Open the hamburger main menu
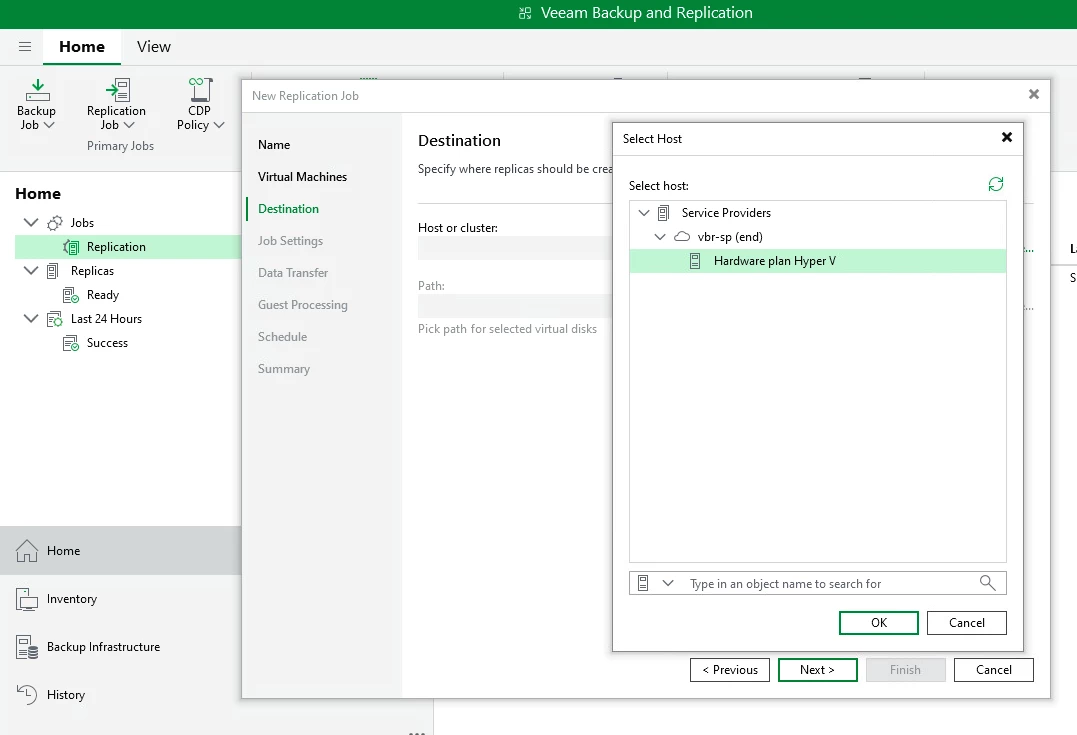This screenshot has width=1077, height=735. pyautogui.click(x=25, y=47)
